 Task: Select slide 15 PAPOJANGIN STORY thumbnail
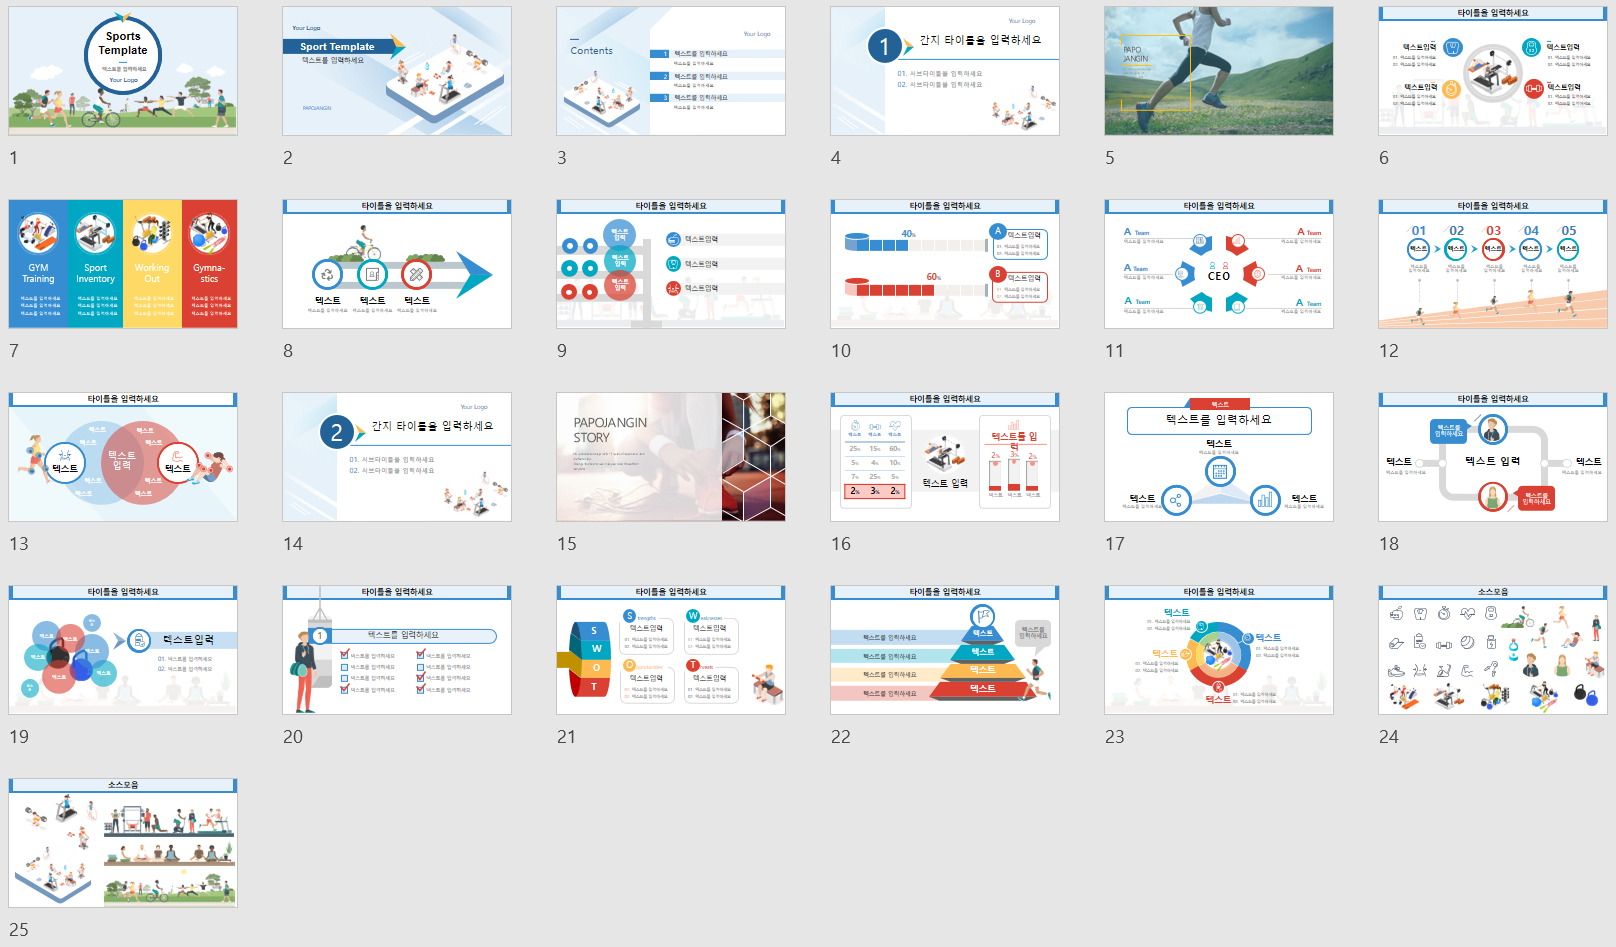pyautogui.click(x=671, y=457)
